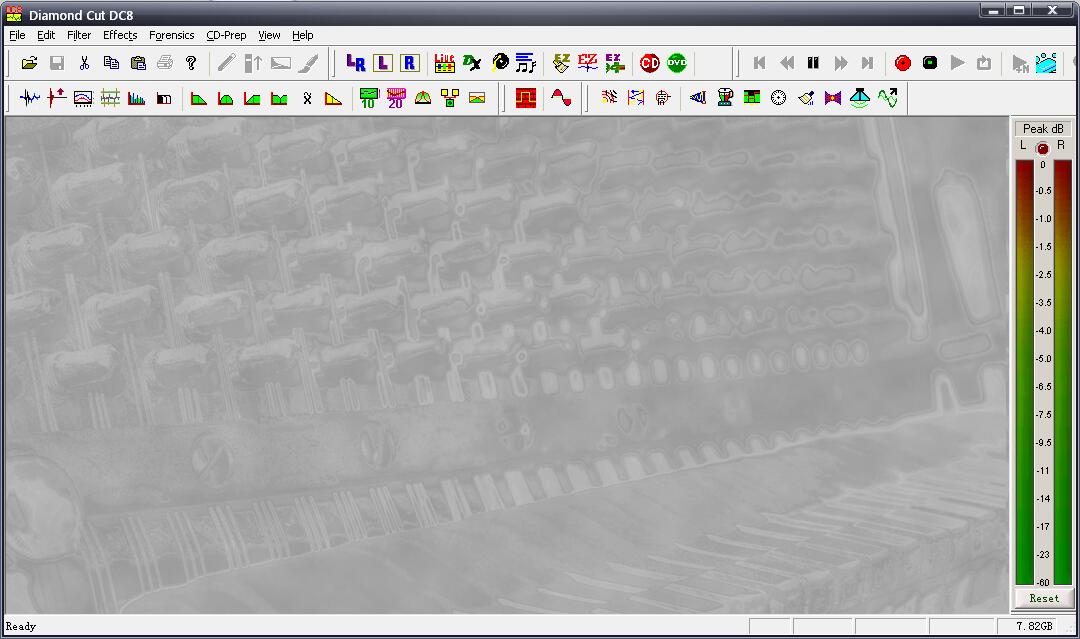Click the red spike with arrow icon
The width and height of the screenshot is (1080, 639).
coord(56,98)
